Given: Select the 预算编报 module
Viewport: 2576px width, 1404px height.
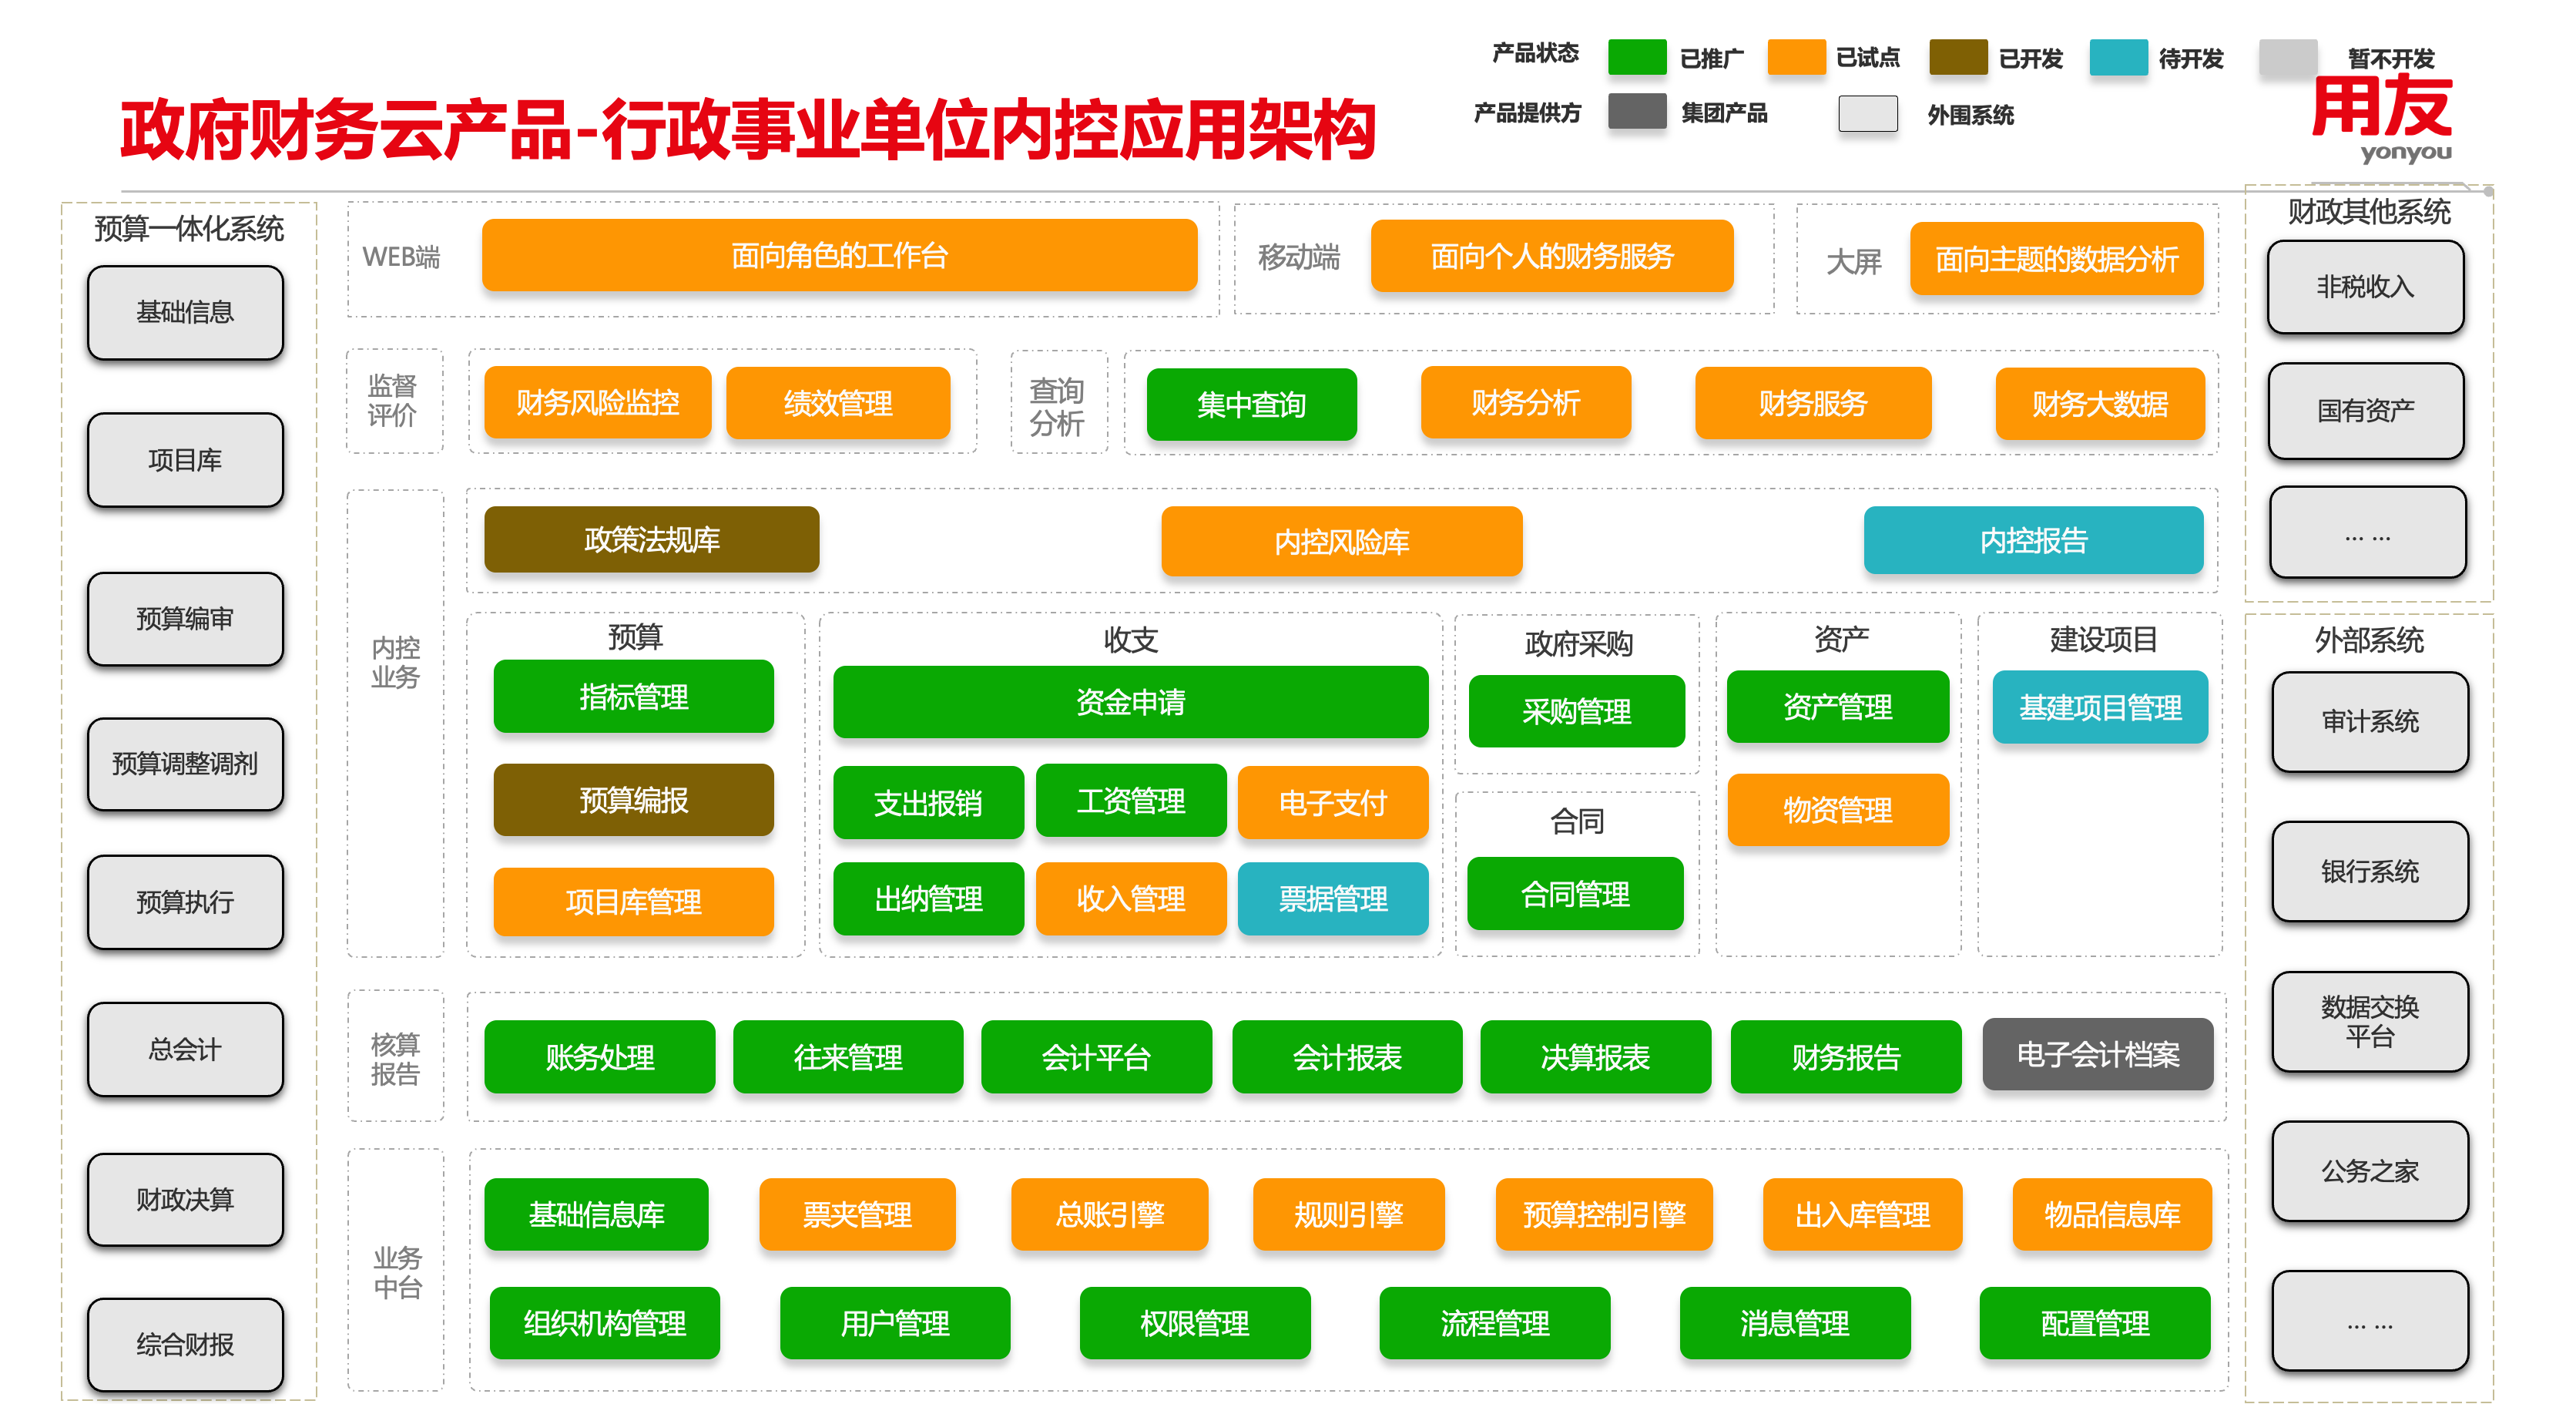Looking at the screenshot, I should pyautogui.click(x=633, y=800).
